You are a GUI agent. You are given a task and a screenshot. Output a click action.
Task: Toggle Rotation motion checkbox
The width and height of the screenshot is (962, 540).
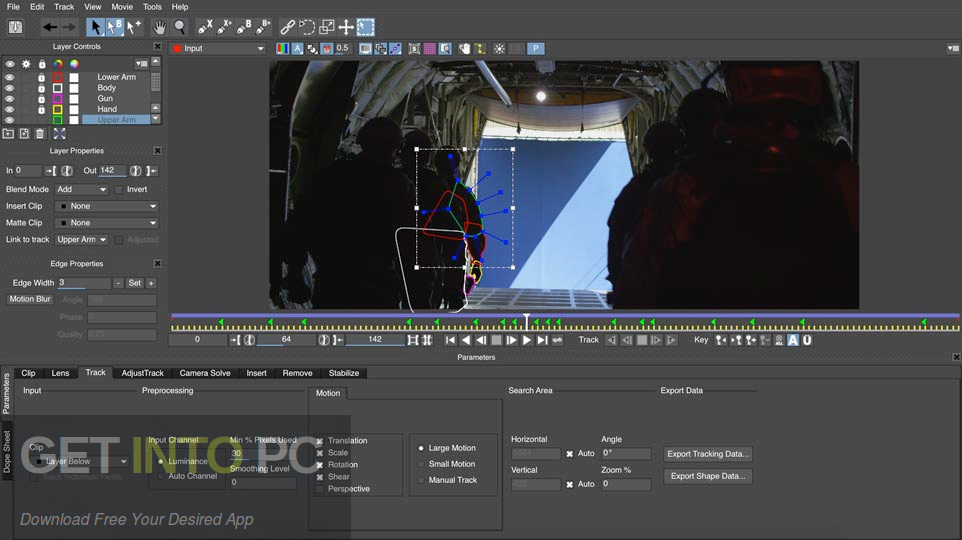click(x=320, y=465)
